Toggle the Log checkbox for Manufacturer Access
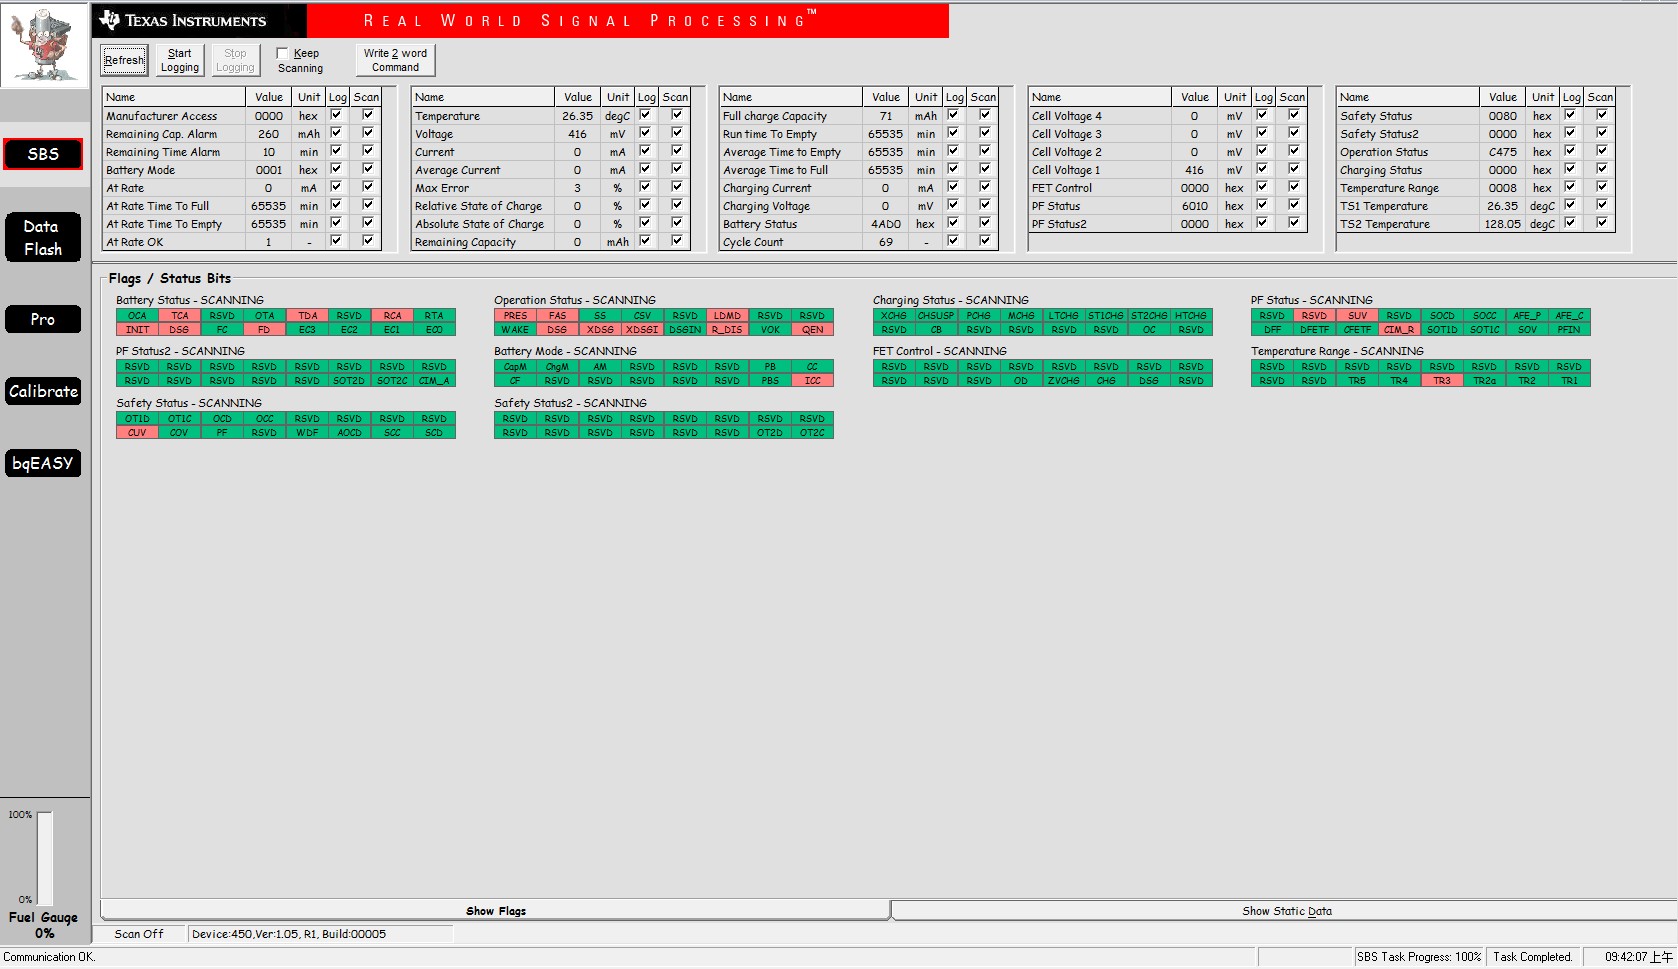This screenshot has width=1678, height=969. [336, 115]
